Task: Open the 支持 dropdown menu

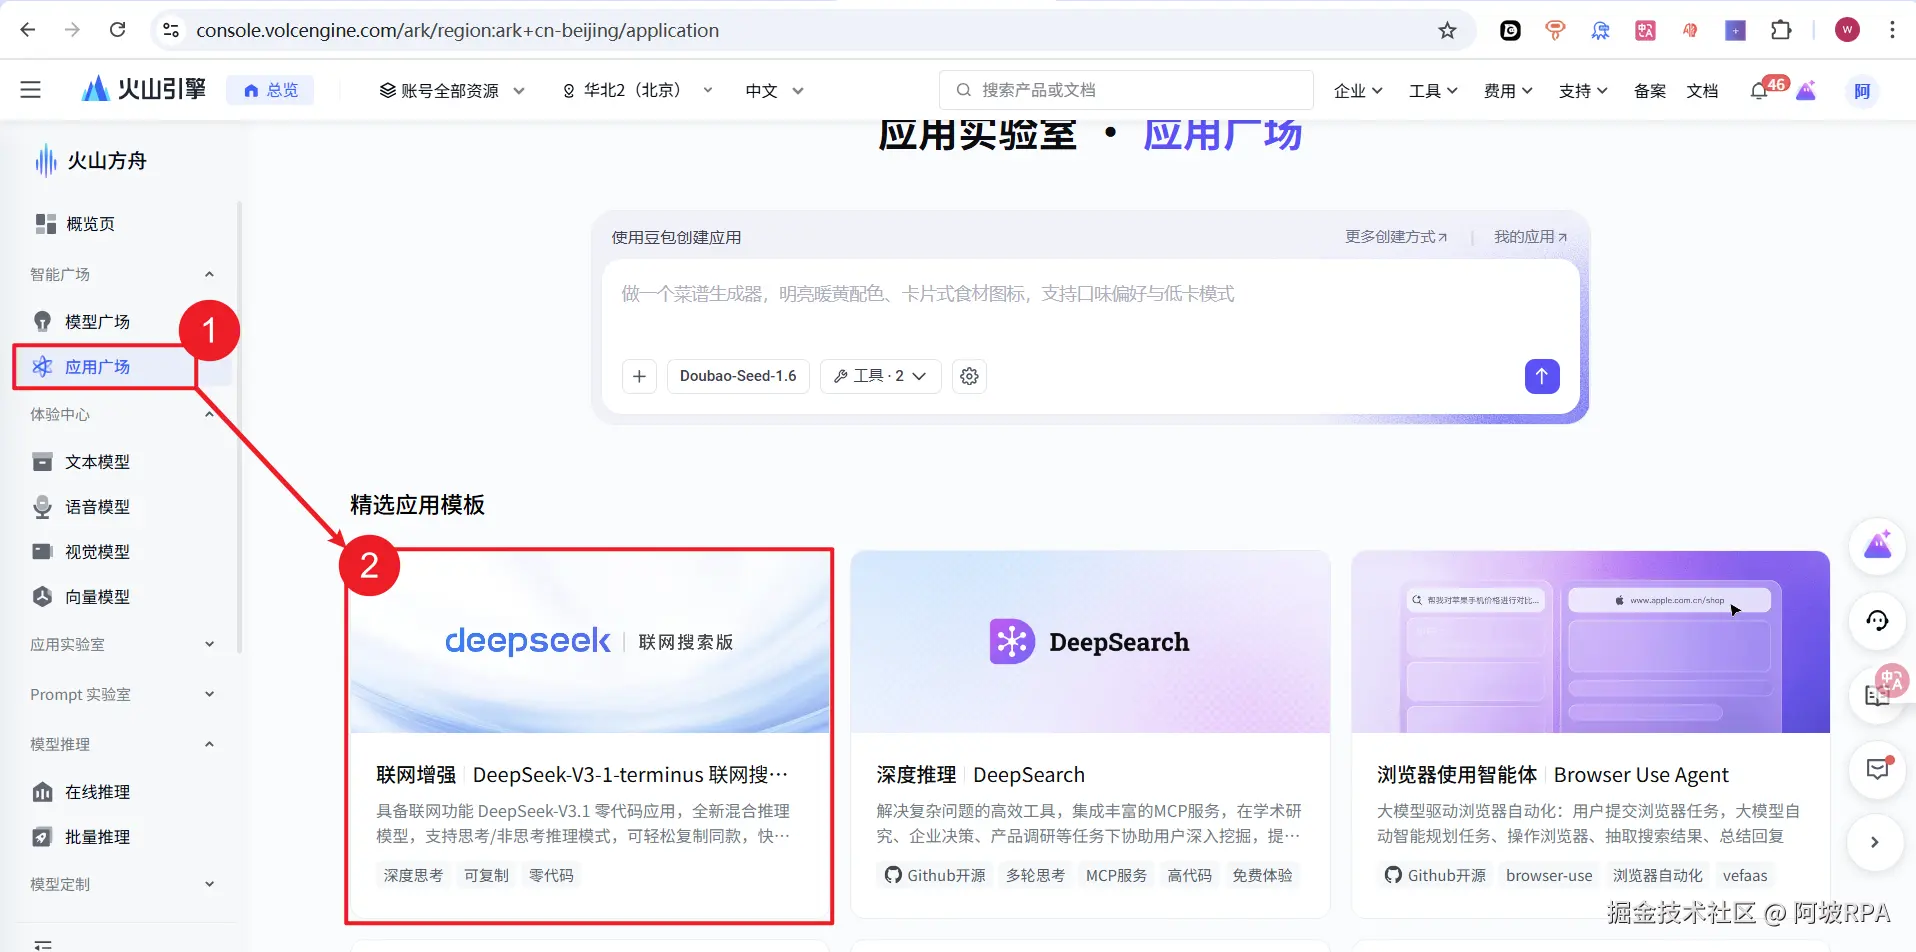Action: [x=1583, y=91]
